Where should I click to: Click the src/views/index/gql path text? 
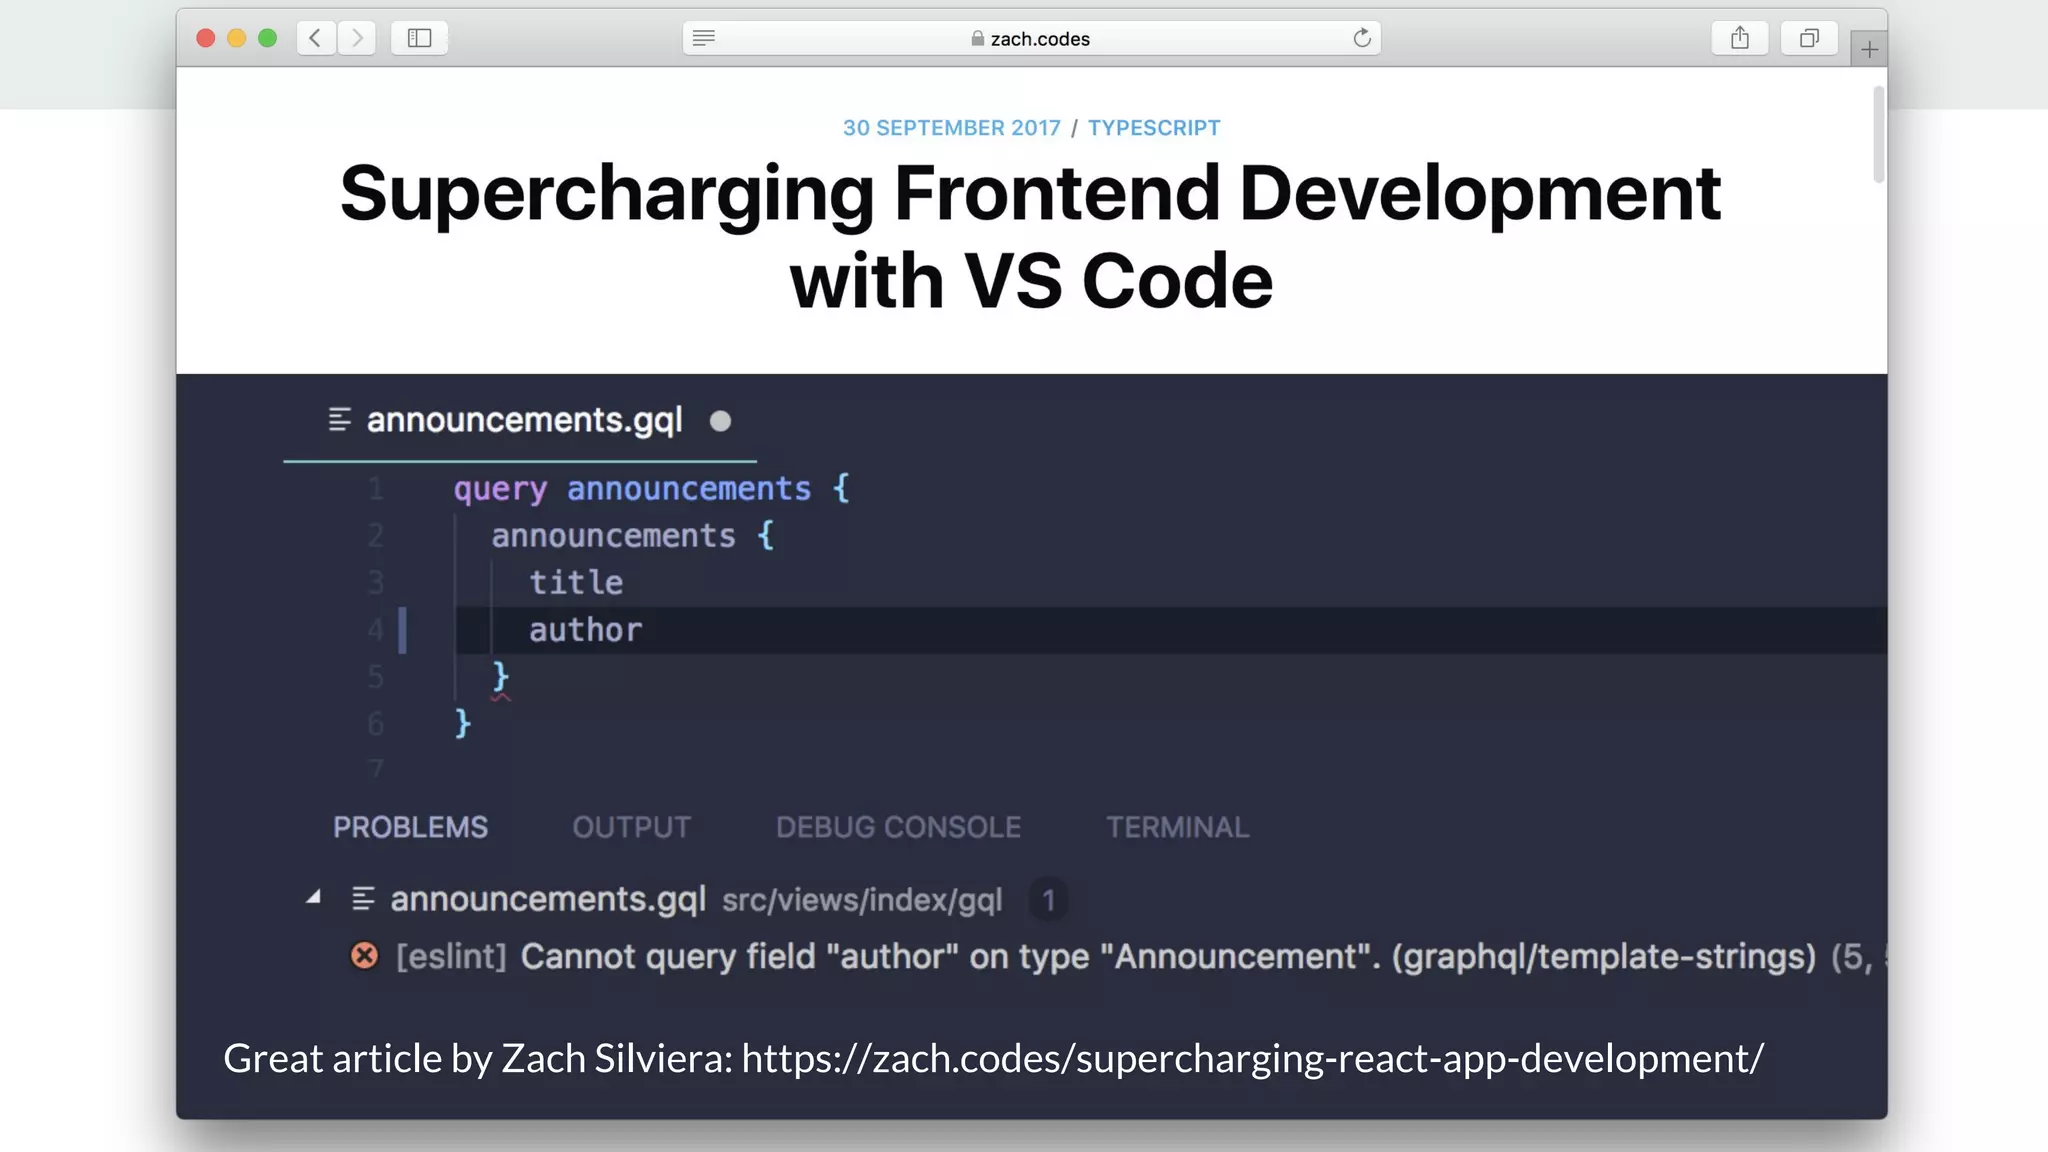(x=862, y=900)
